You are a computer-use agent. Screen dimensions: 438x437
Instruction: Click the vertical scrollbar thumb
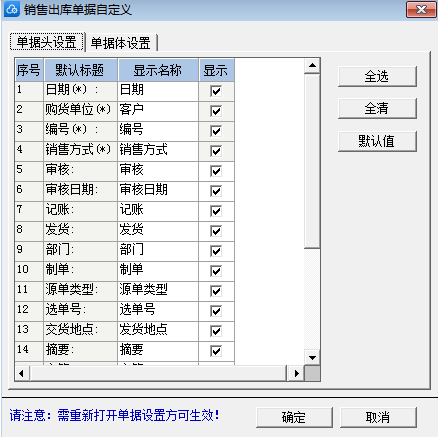(312, 161)
